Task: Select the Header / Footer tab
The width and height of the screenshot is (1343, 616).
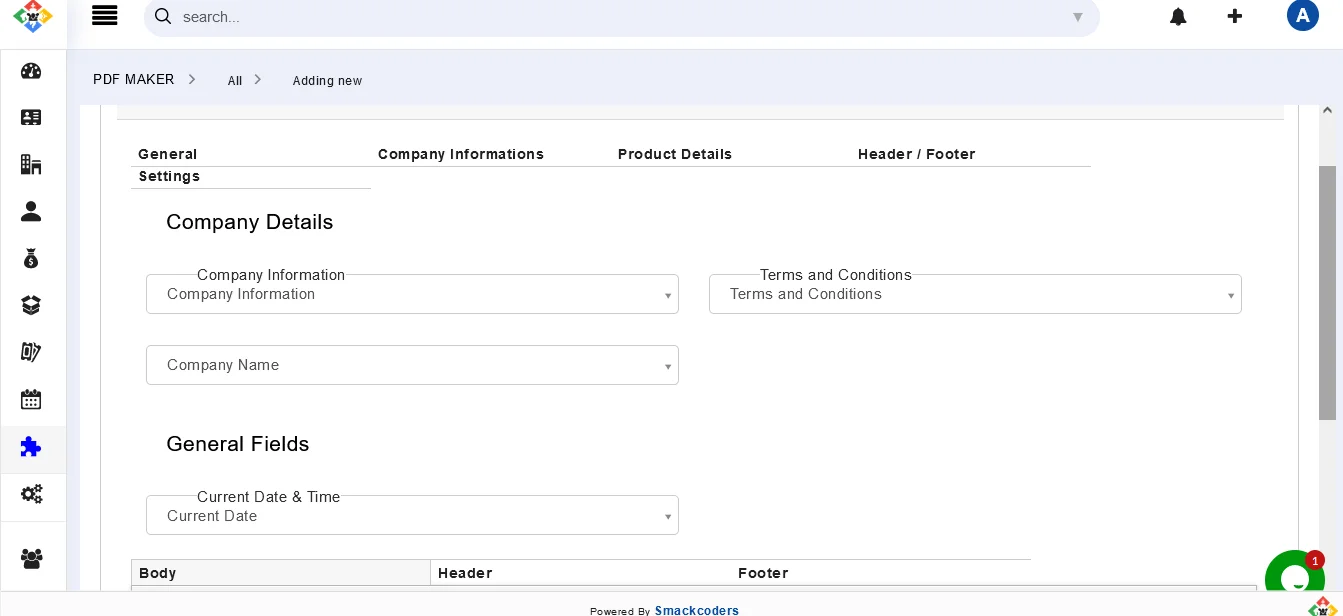Action: click(x=916, y=154)
